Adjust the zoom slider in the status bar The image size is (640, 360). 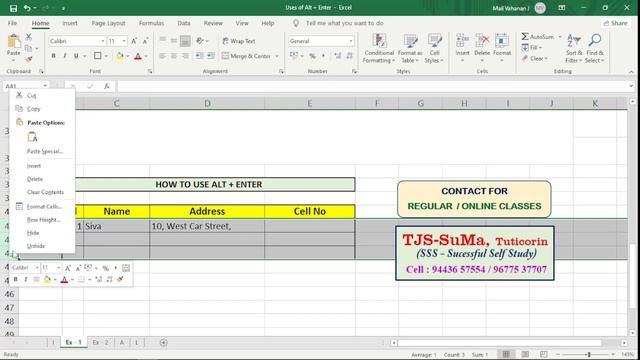[589, 354]
